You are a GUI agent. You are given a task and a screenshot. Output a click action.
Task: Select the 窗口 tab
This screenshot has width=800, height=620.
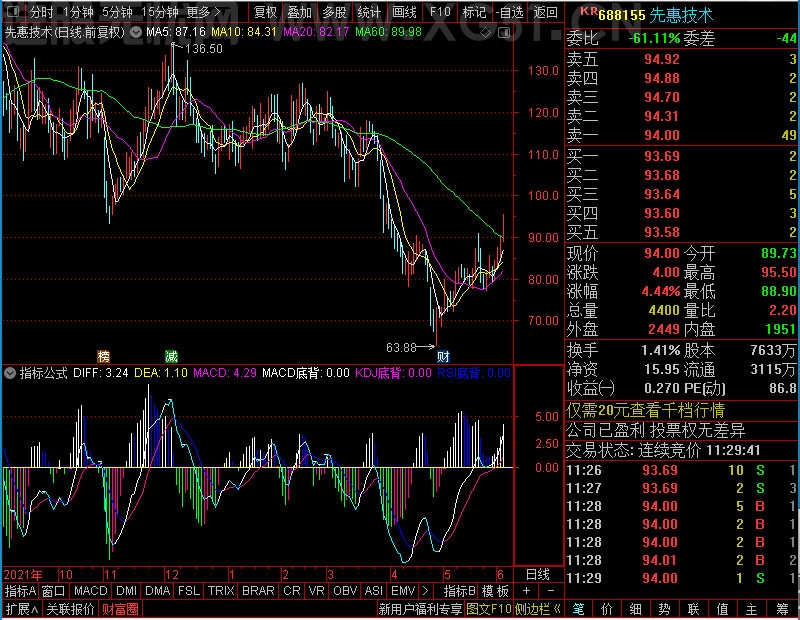point(54,590)
